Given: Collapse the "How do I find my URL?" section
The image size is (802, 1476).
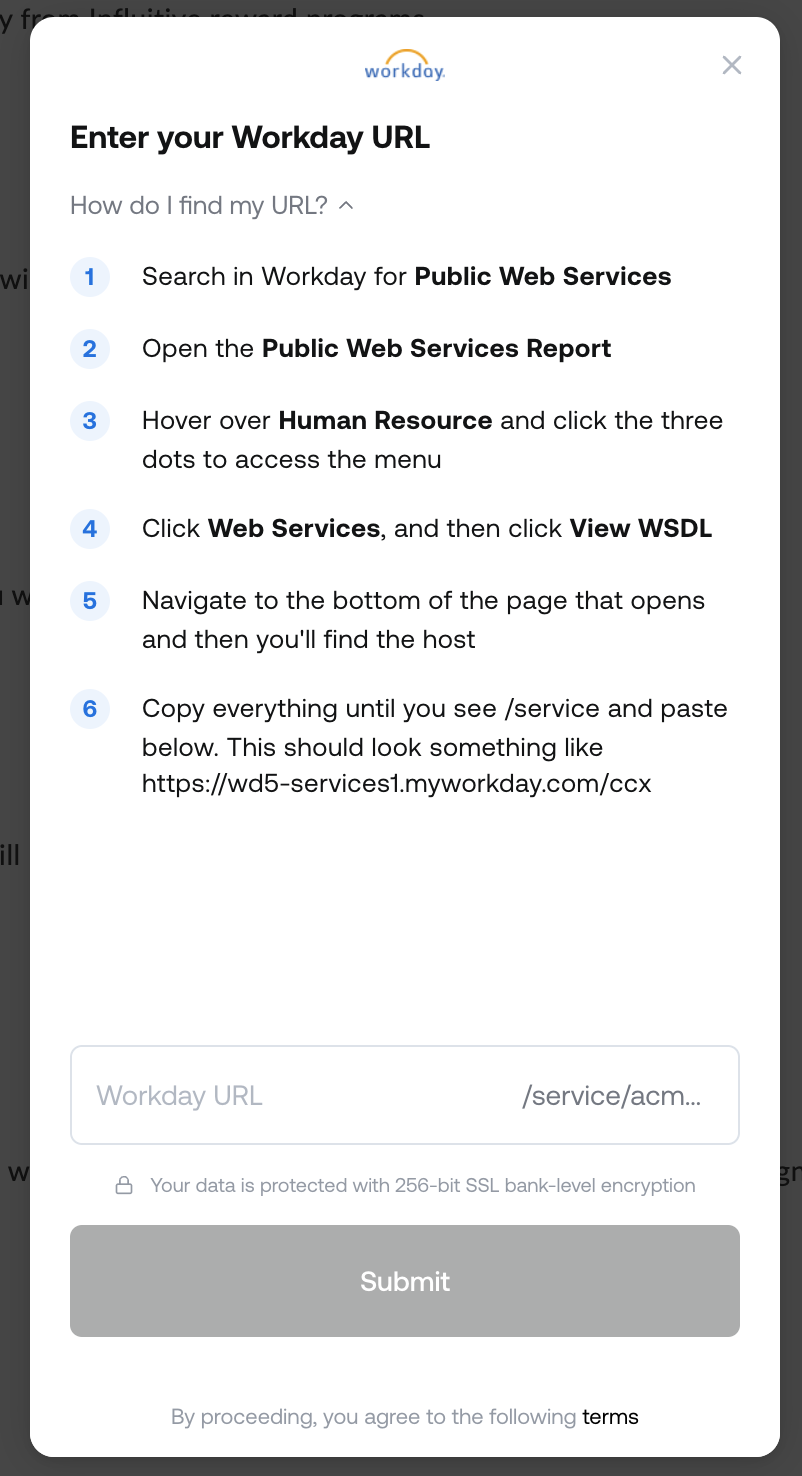Looking at the screenshot, I should [x=212, y=205].
